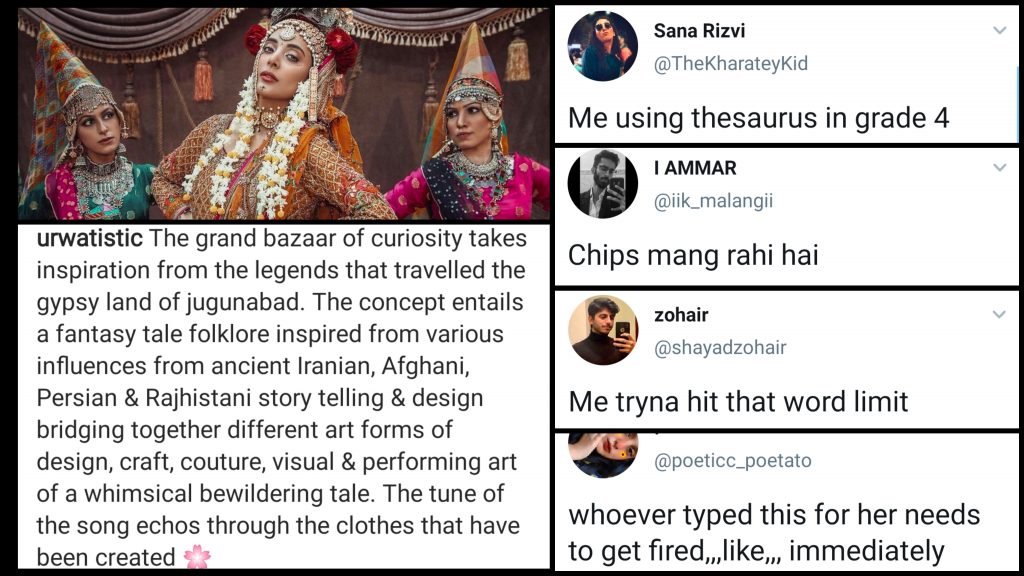Viewport: 1024px width, 576px height.
Task: Open the @poeticc_poetato handle
Action: click(x=733, y=461)
